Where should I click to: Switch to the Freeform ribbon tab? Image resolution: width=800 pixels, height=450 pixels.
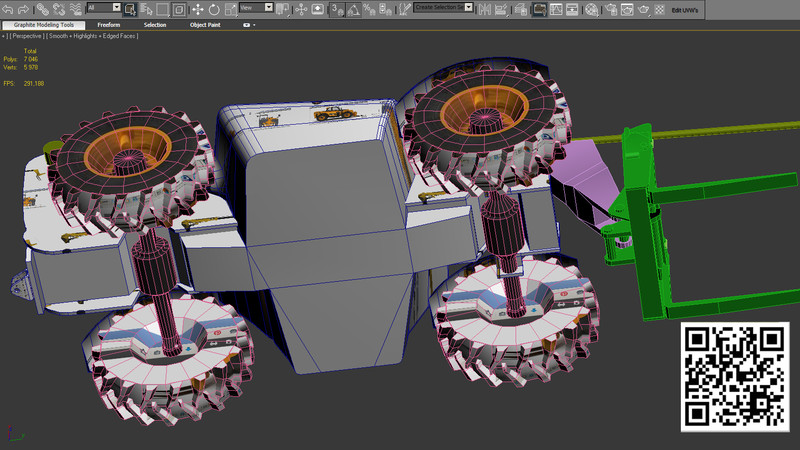(x=108, y=24)
